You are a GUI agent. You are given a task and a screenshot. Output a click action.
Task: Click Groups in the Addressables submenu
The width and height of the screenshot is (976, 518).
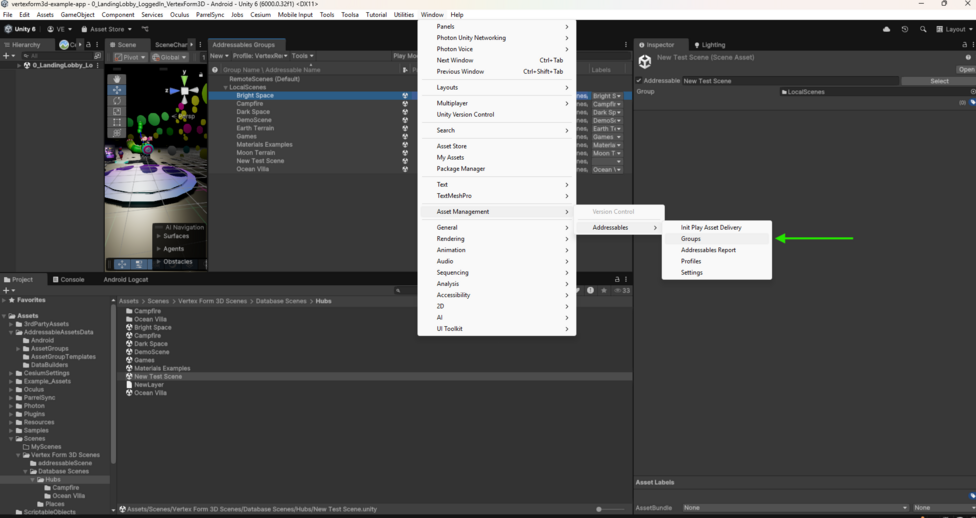pos(691,239)
